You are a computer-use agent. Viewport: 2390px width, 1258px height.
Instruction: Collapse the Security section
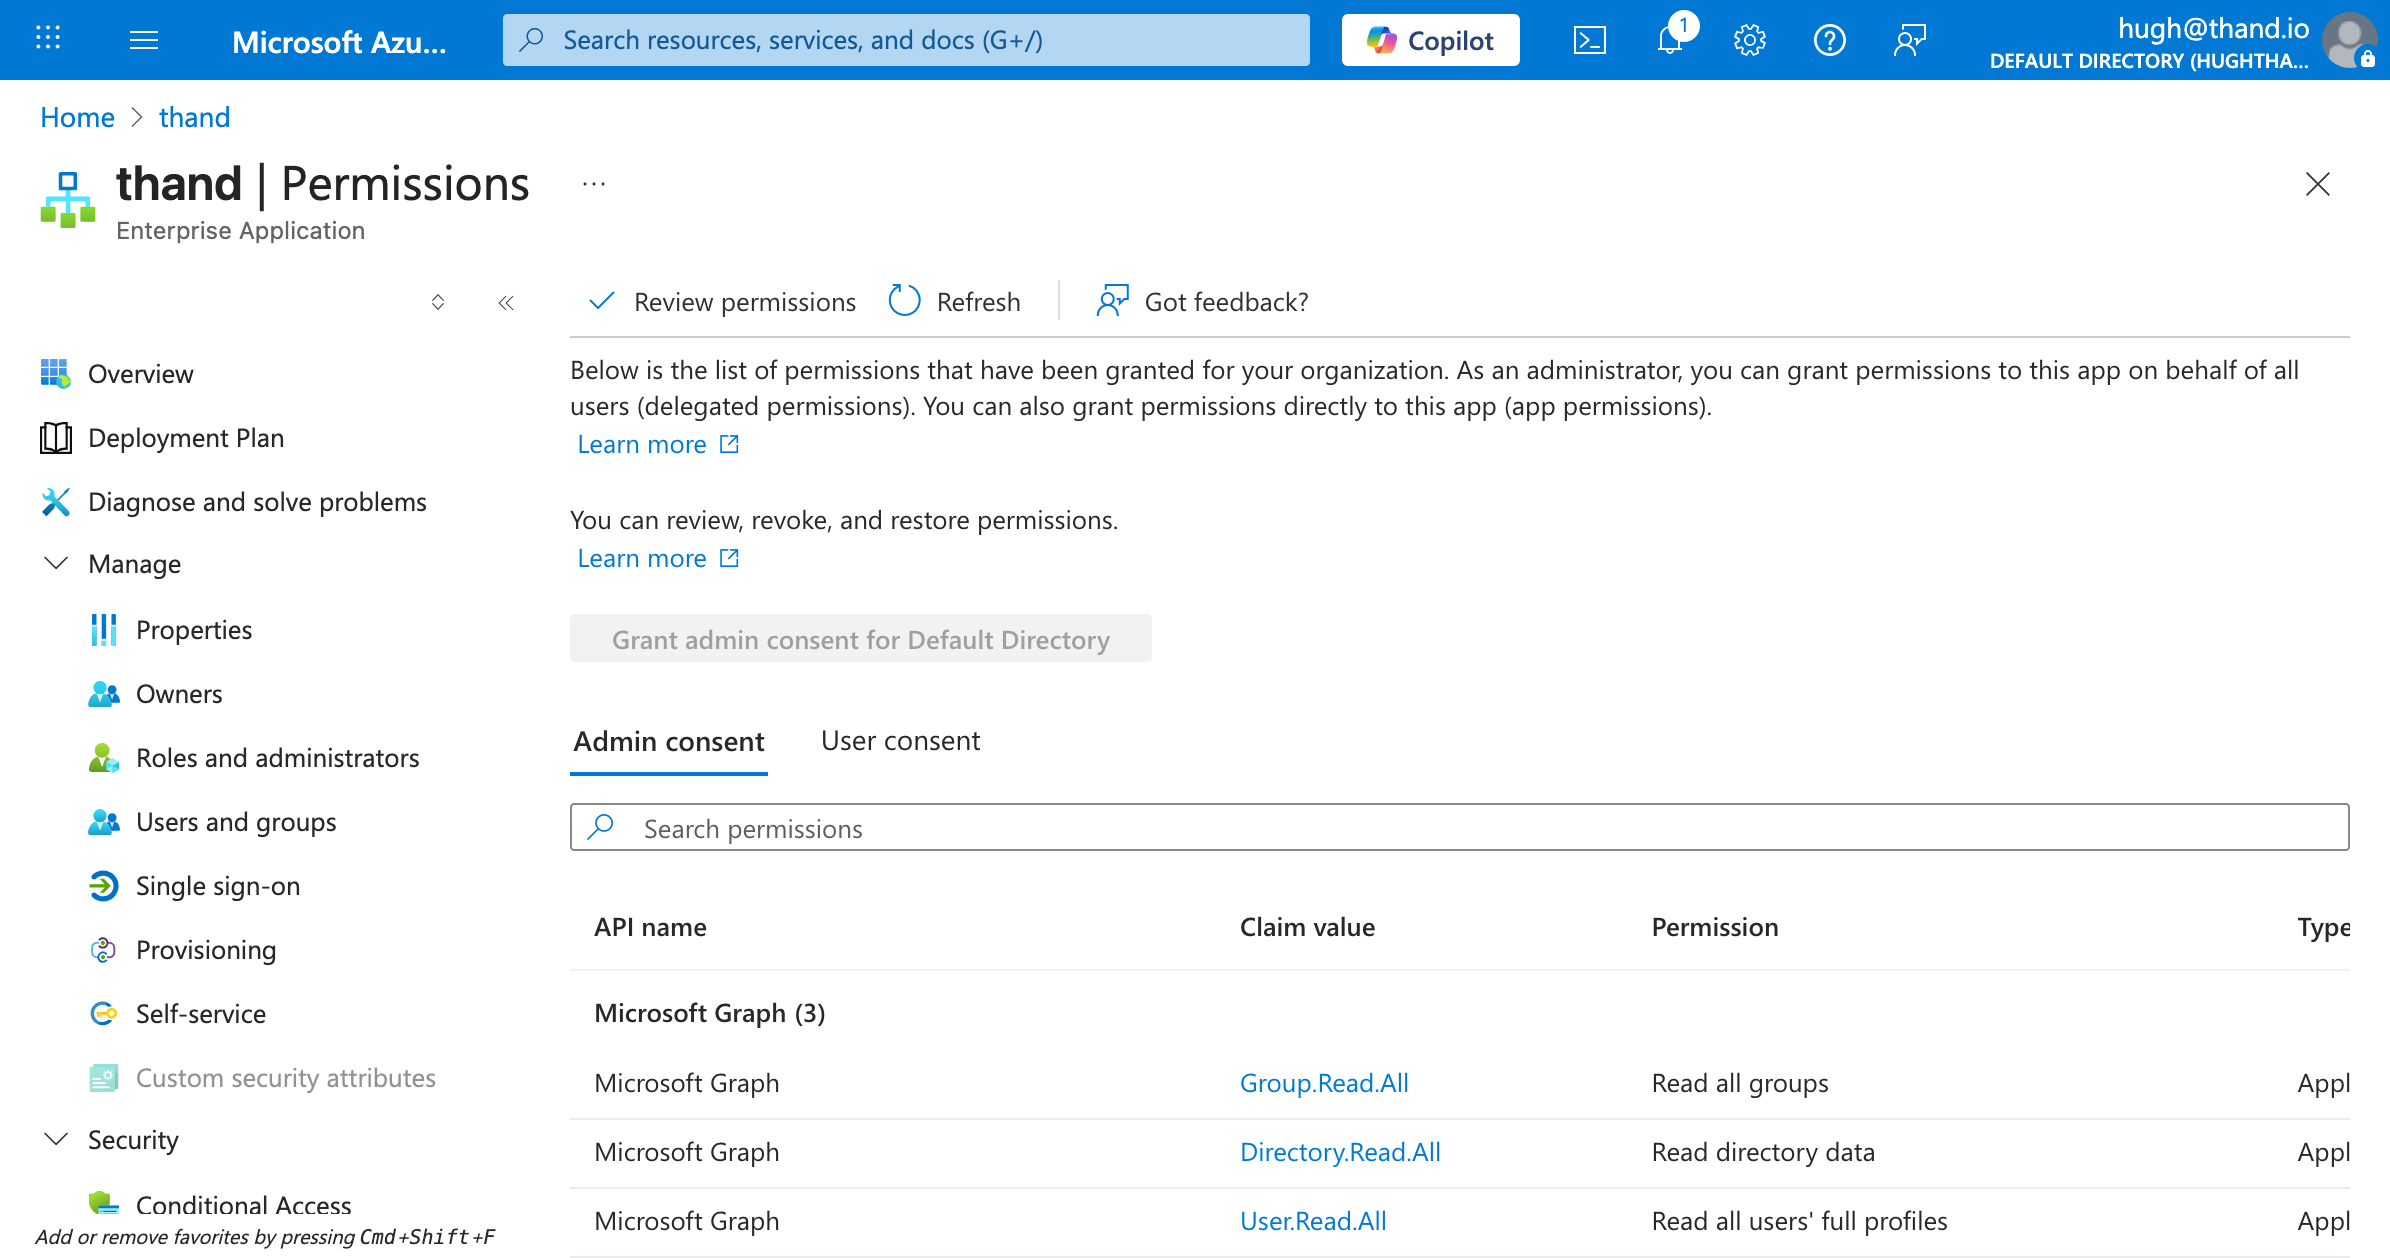pyautogui.click(x=55, y=1139)
